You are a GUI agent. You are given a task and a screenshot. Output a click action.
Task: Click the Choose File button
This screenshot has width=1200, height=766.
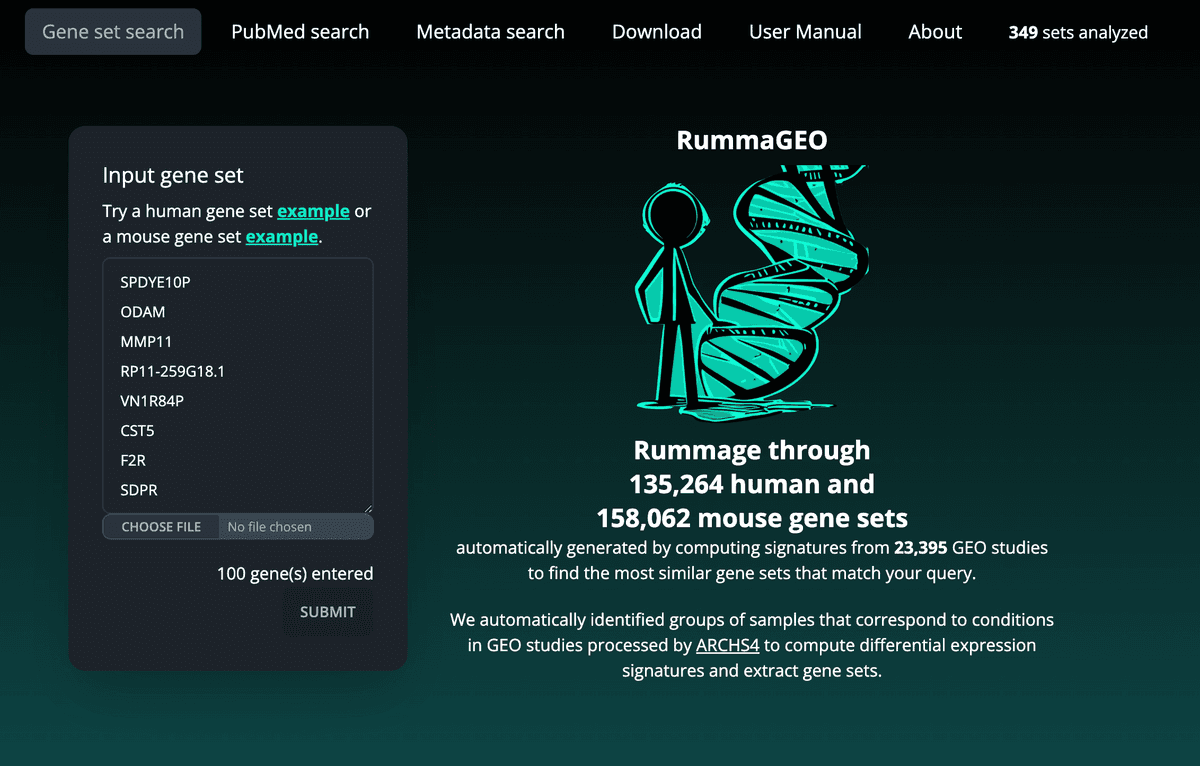tap(161, 527)
